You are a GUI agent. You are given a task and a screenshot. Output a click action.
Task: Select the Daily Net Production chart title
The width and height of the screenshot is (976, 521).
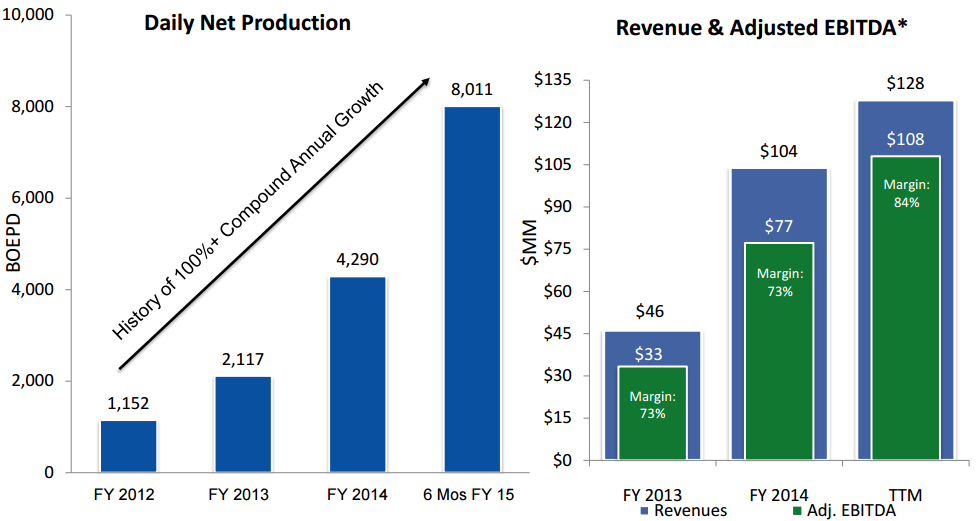pyautogui.click(x=248, y=23)
